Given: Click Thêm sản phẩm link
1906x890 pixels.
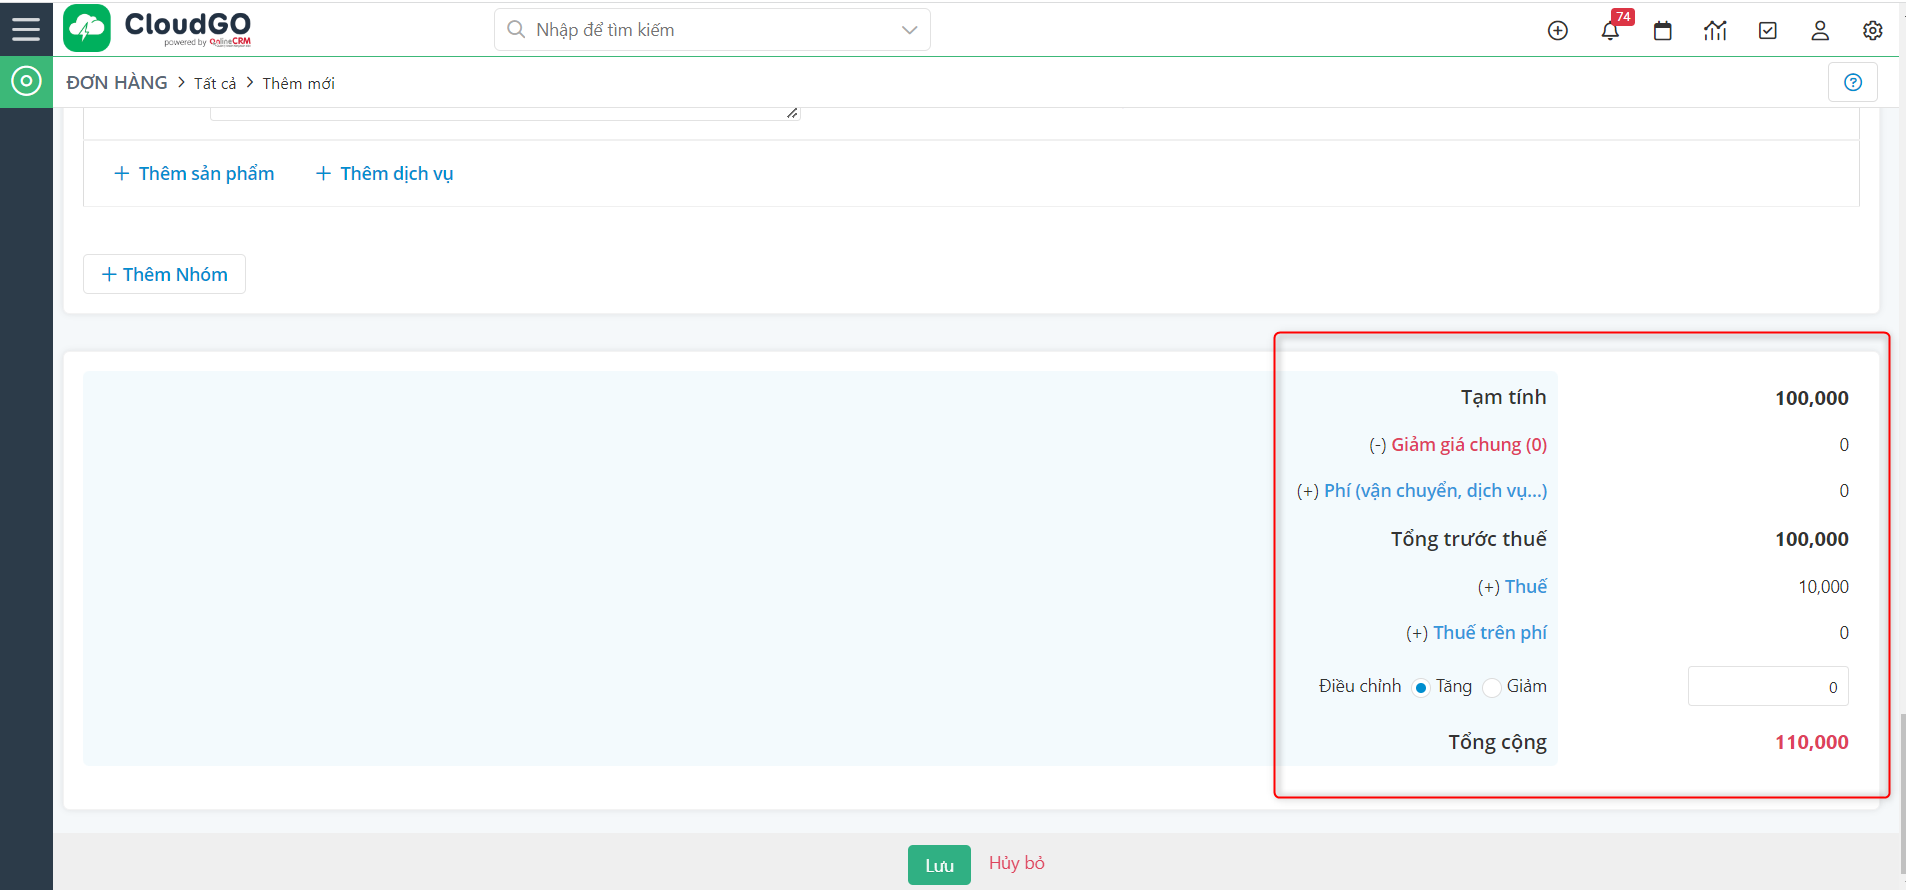Looking at the screenshot, I should 194,174.
